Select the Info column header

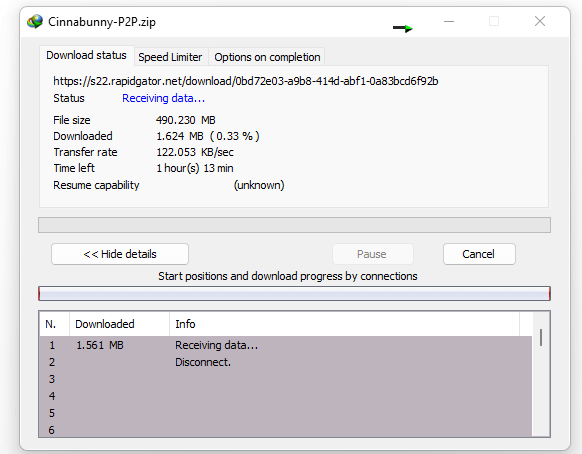[344, 324]
